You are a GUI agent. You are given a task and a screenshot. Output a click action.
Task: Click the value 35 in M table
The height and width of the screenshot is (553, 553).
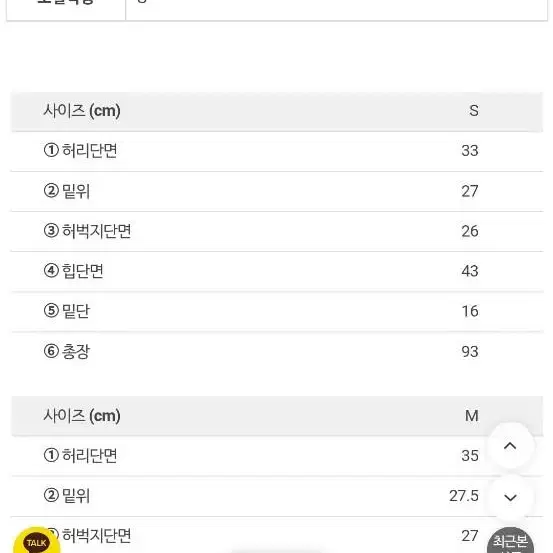click(x=470, y=456)
